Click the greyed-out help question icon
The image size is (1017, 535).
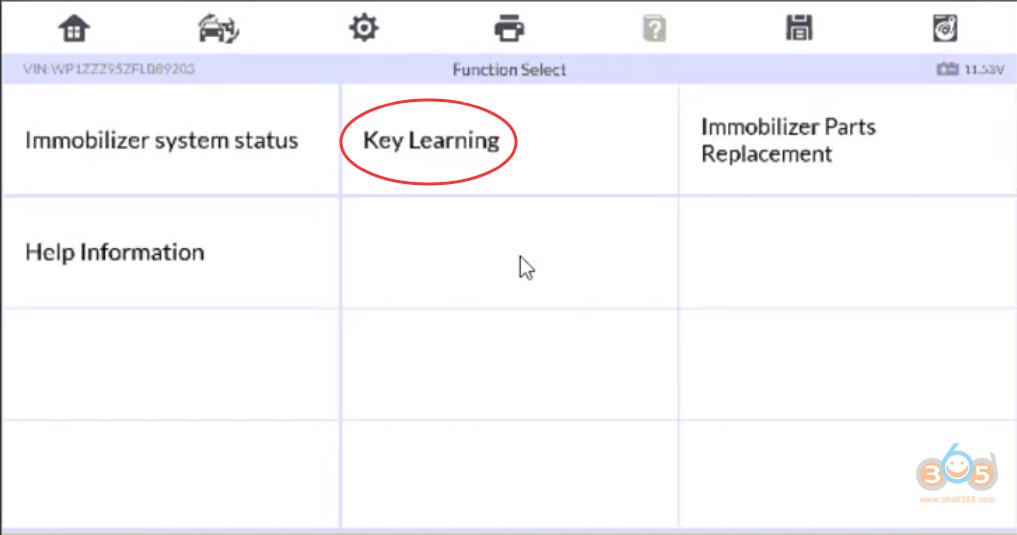(654, 29)
